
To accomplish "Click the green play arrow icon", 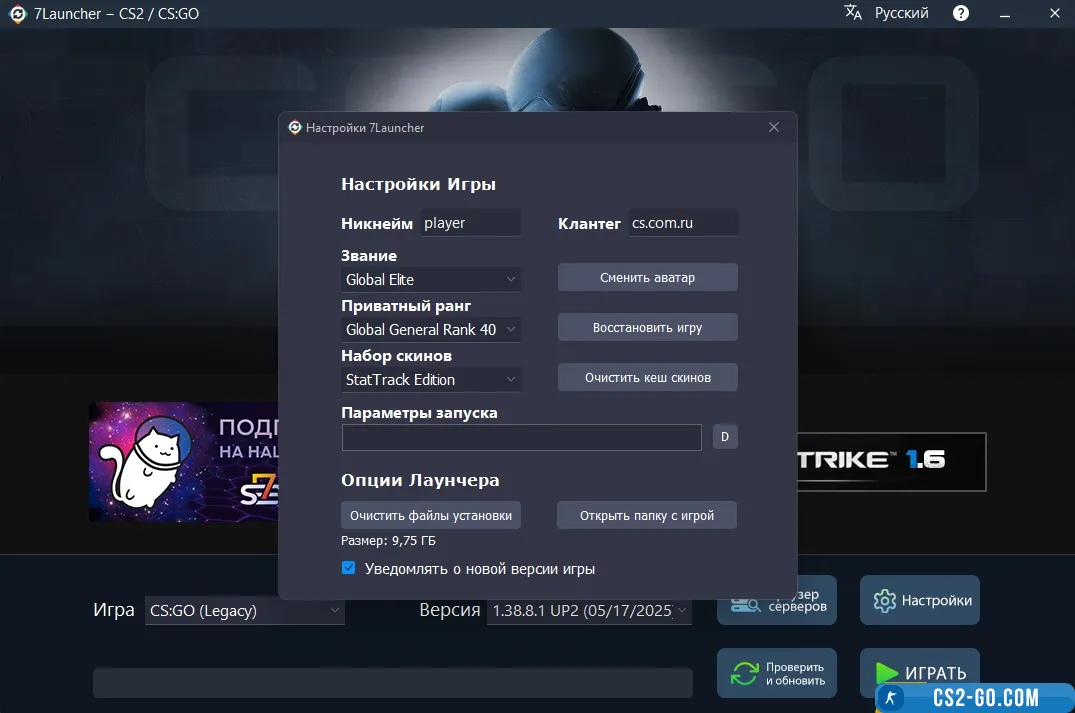I will tap(886, 673).
